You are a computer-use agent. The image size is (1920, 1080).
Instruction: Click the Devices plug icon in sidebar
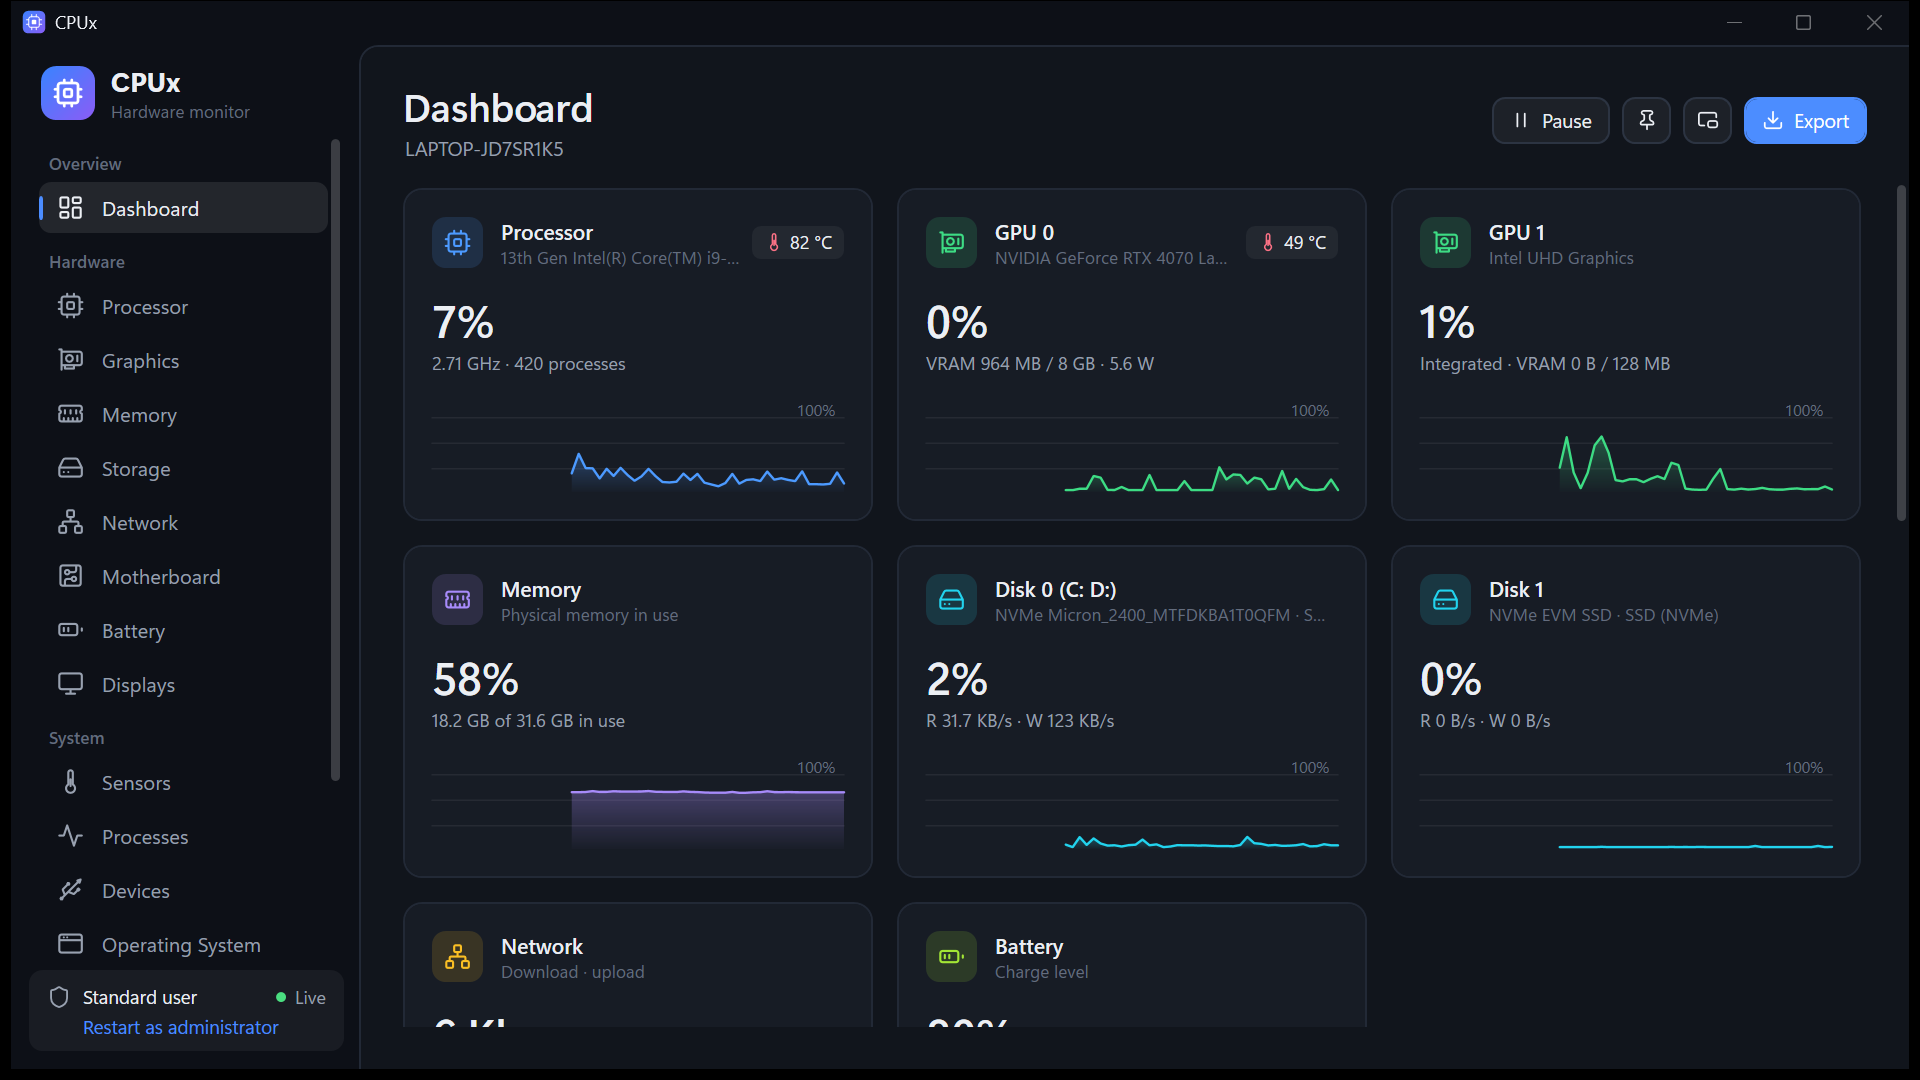tap(70, 890)
